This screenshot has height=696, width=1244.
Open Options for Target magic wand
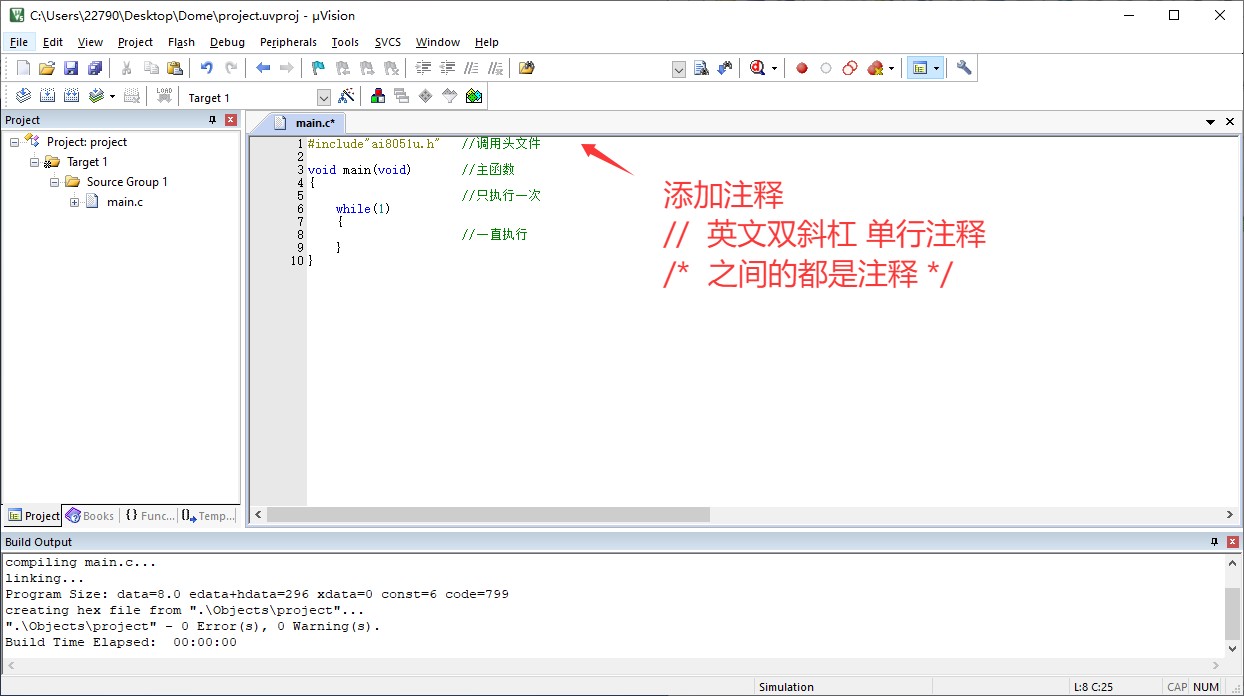pos(346,96)
